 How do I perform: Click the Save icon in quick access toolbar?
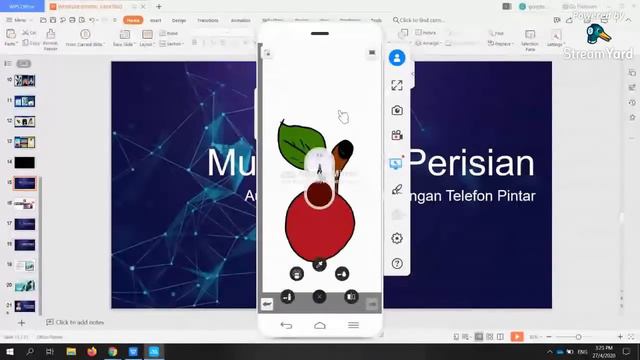53,20
